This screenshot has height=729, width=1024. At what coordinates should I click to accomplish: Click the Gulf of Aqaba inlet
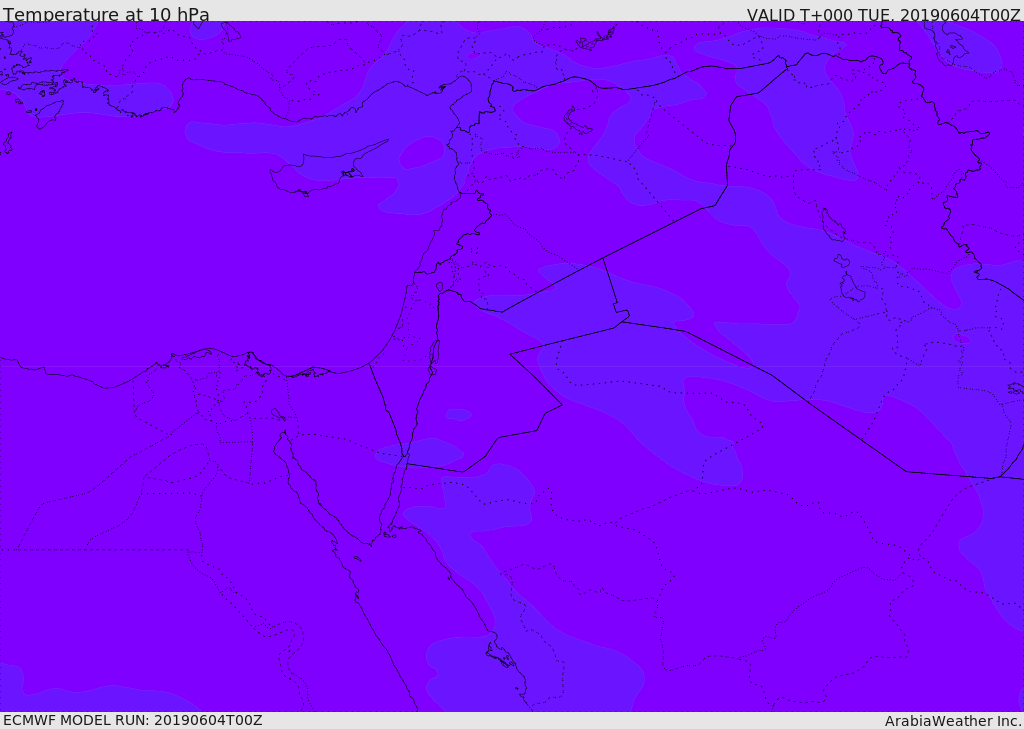pyautogui.click(x=394, y=494)
